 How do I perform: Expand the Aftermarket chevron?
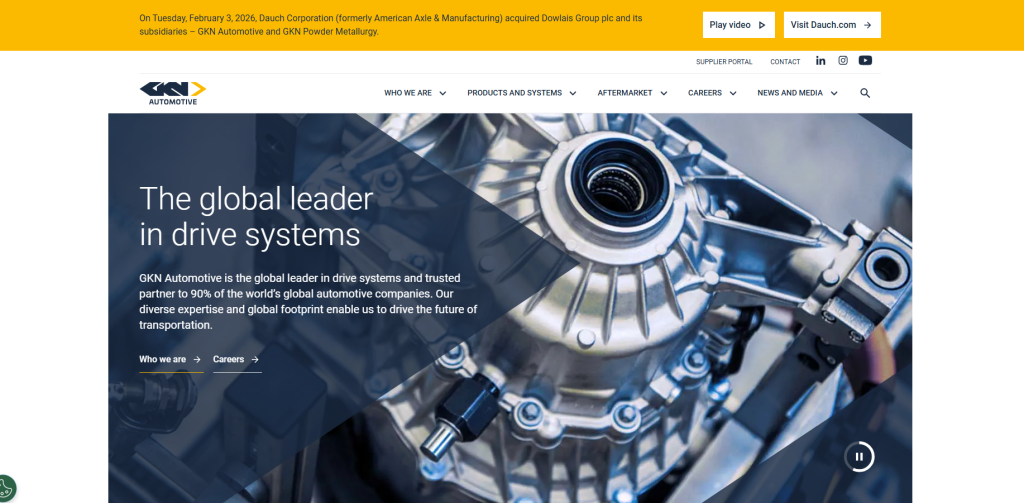click(x=664, y=93)
